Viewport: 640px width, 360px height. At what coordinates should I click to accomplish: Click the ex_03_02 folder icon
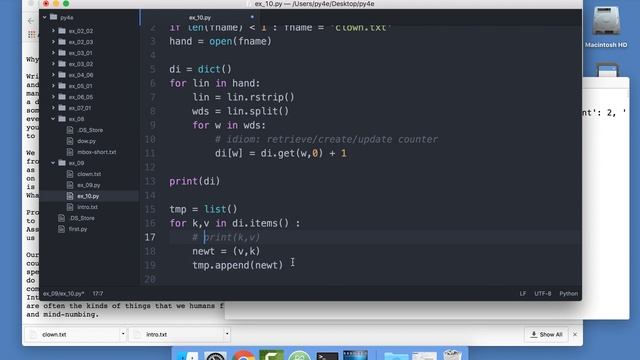[62, 64]
